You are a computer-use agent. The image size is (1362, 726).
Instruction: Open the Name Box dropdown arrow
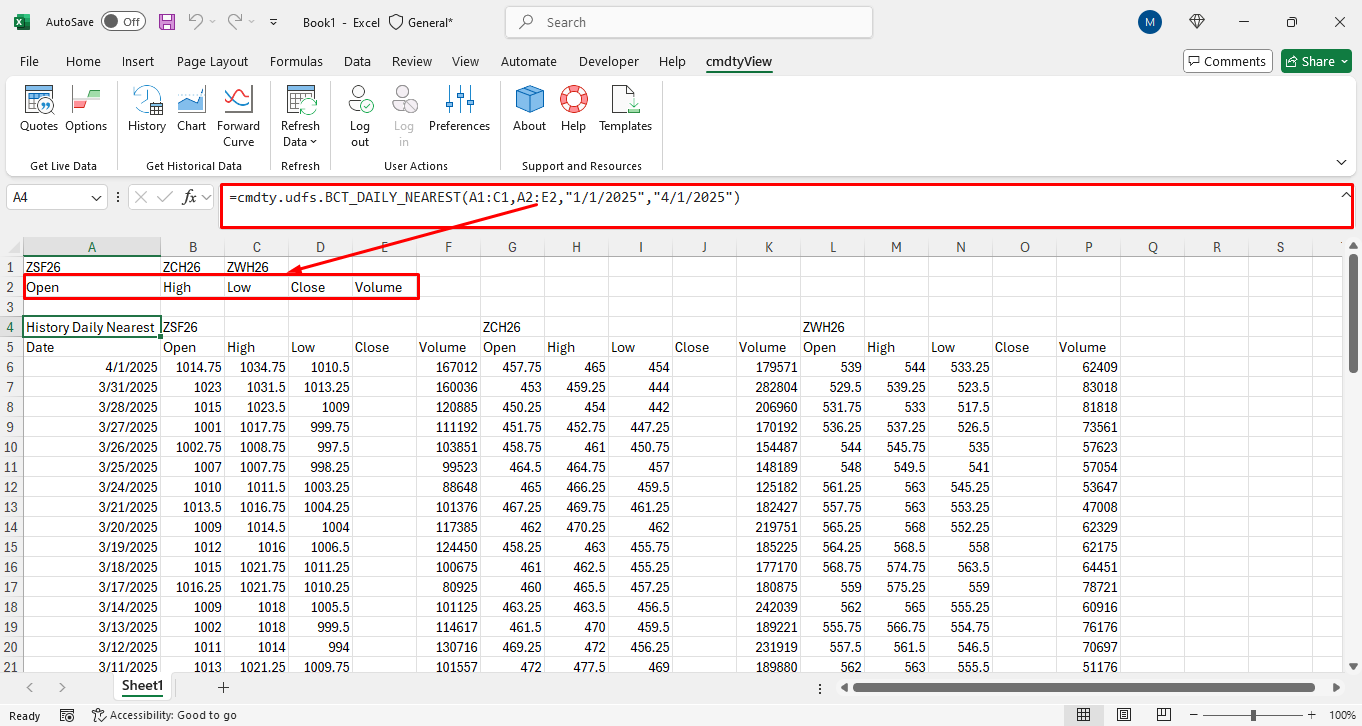click(97, 198)
